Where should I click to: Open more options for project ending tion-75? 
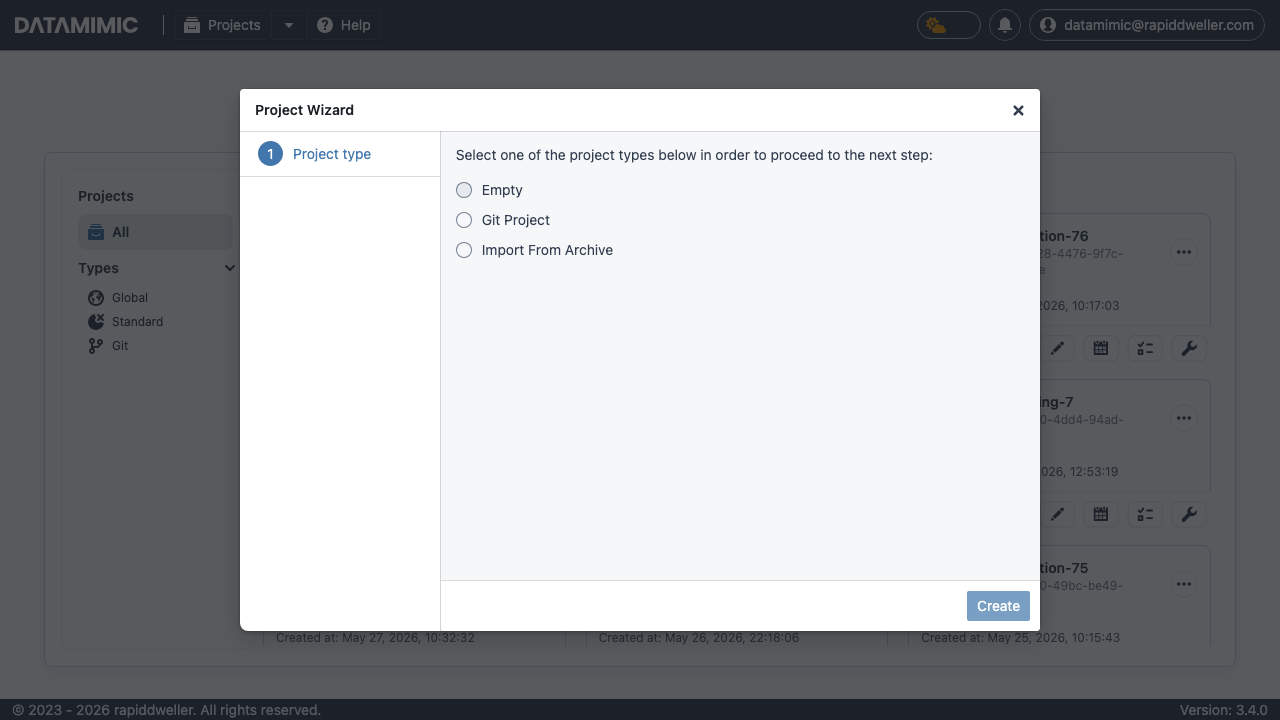pos(1184,584)
